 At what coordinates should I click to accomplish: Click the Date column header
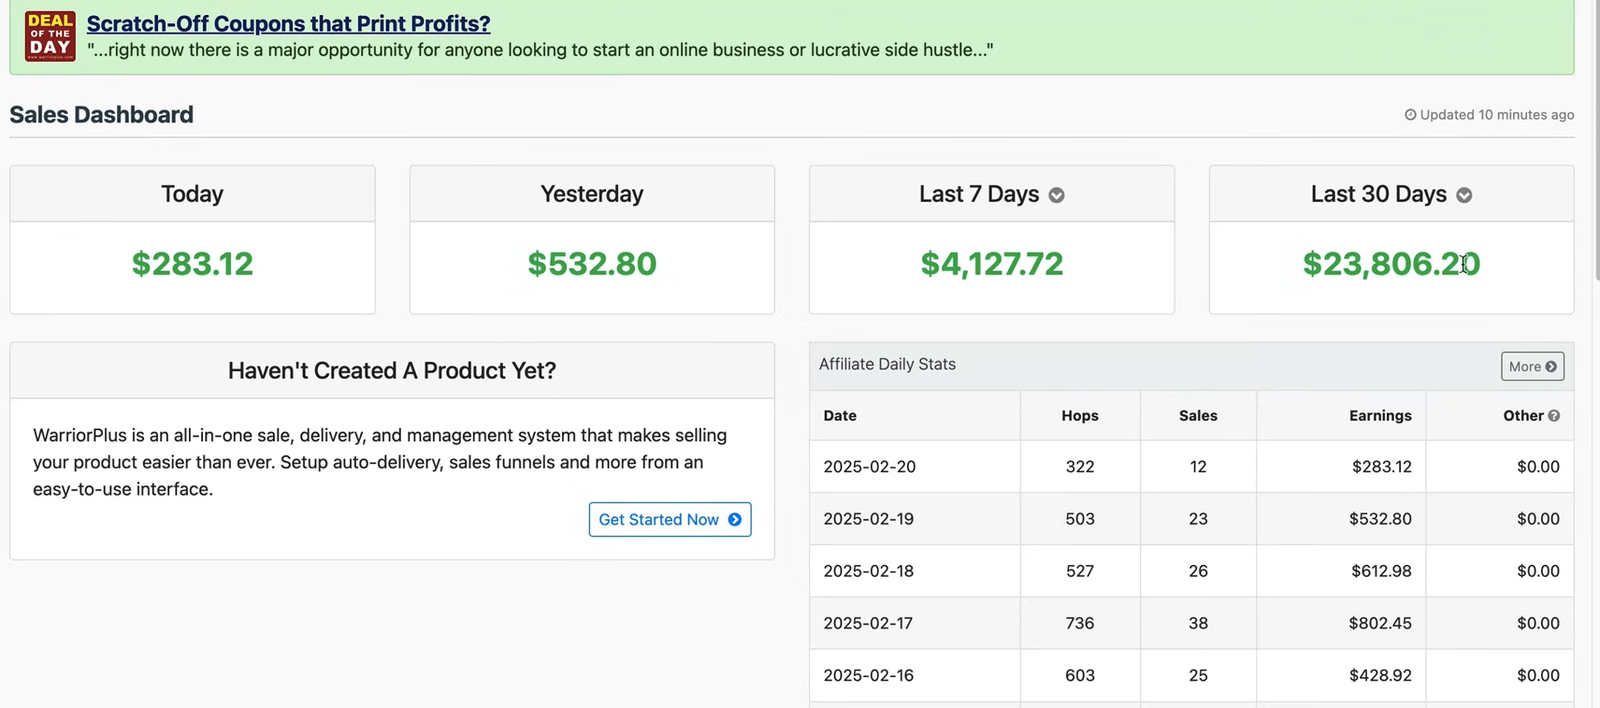tap(840, 416)
